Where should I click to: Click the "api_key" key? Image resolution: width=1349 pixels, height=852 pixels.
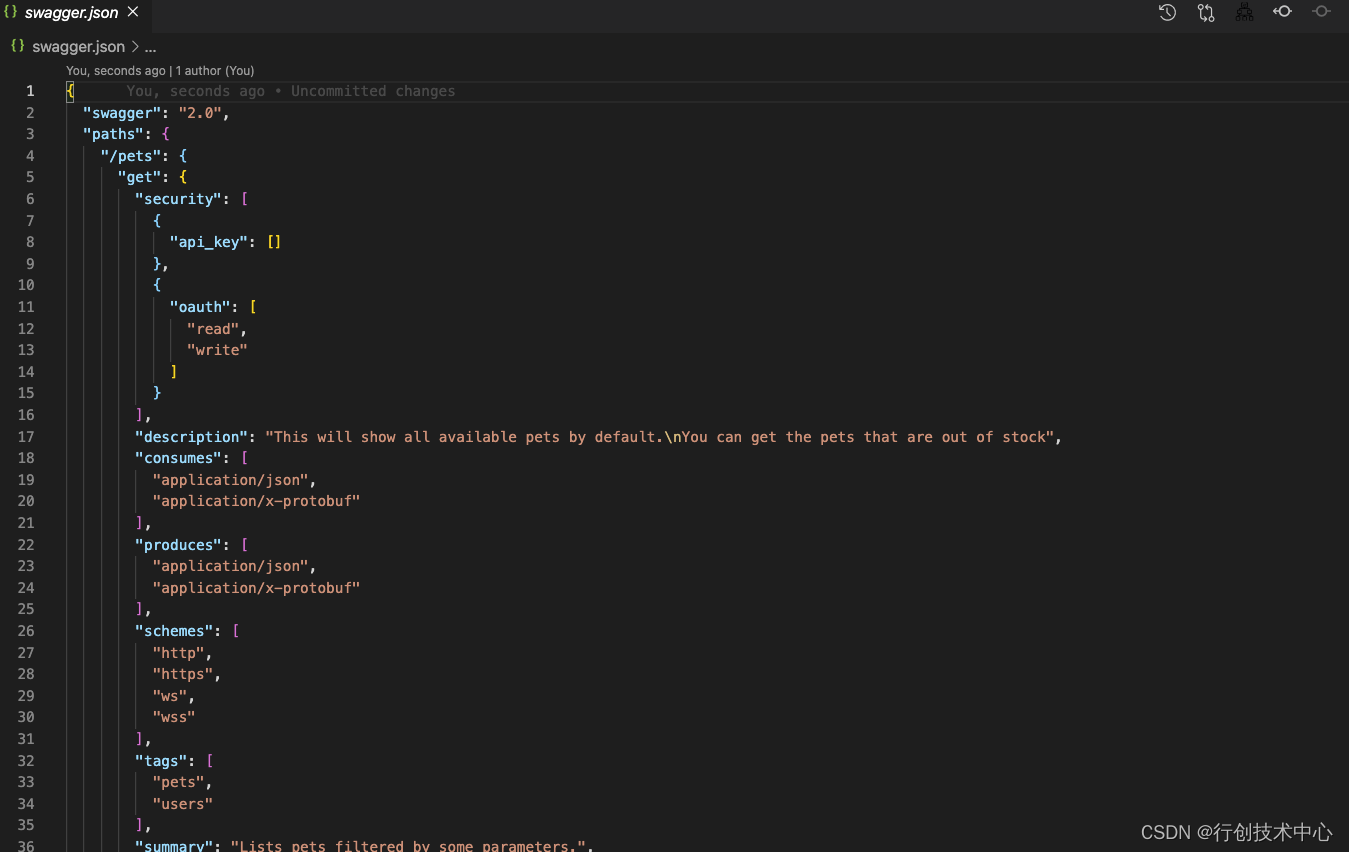(x=209, y=242)
